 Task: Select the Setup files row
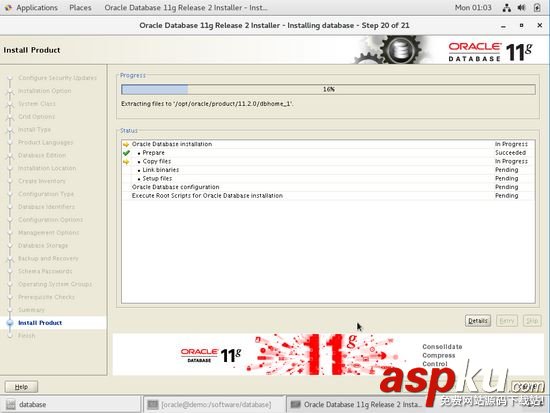click(x=328, y=179)
